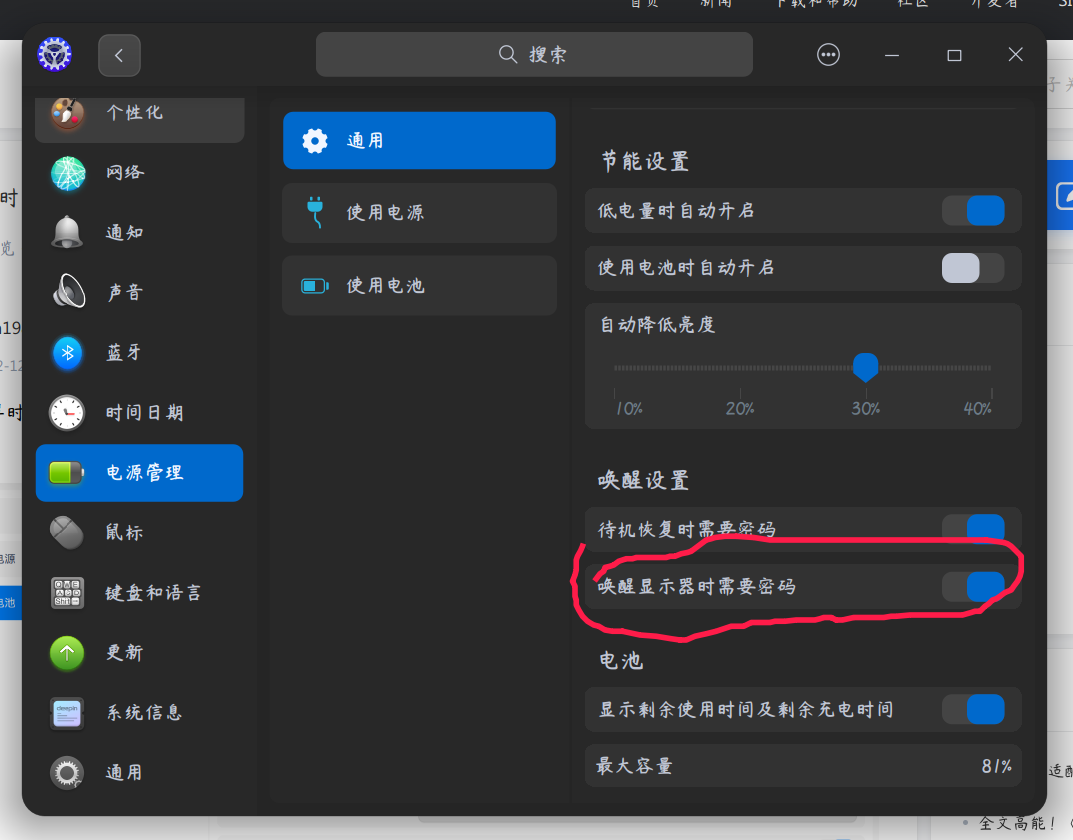The image size is (1073, 840).
Task: Click the 81% 最大容量 value
Action: point(996,766)
